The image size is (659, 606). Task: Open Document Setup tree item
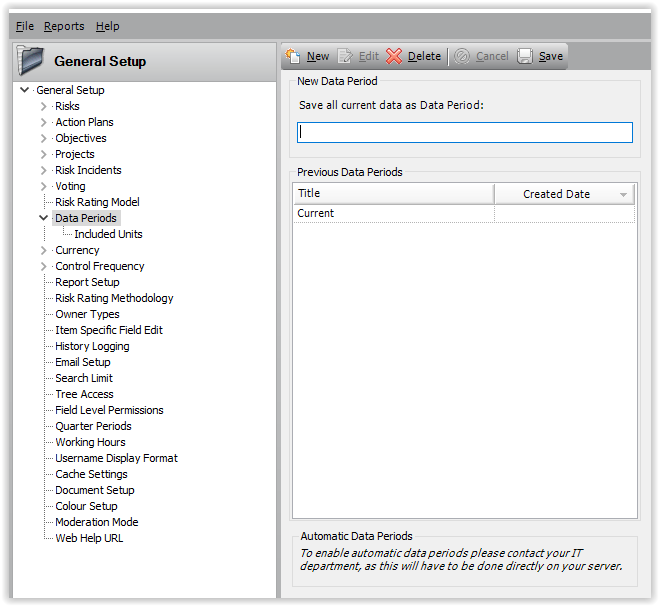pos(95,490)
